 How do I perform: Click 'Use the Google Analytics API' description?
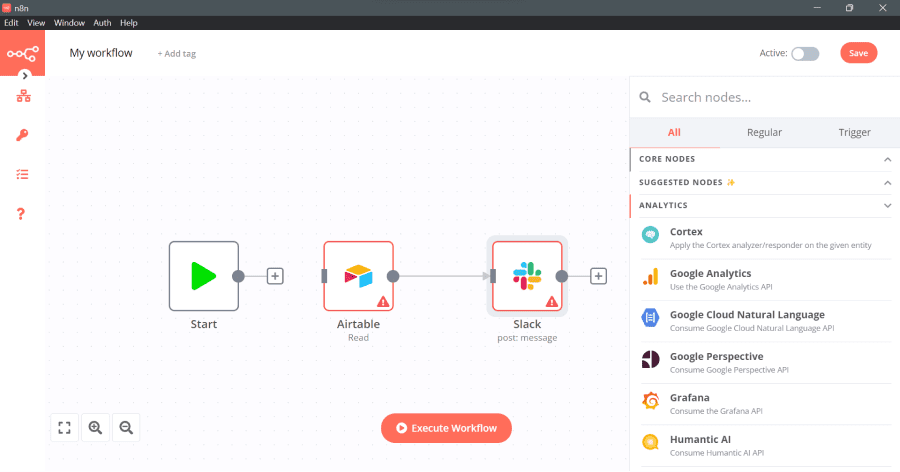coord(721,287)
